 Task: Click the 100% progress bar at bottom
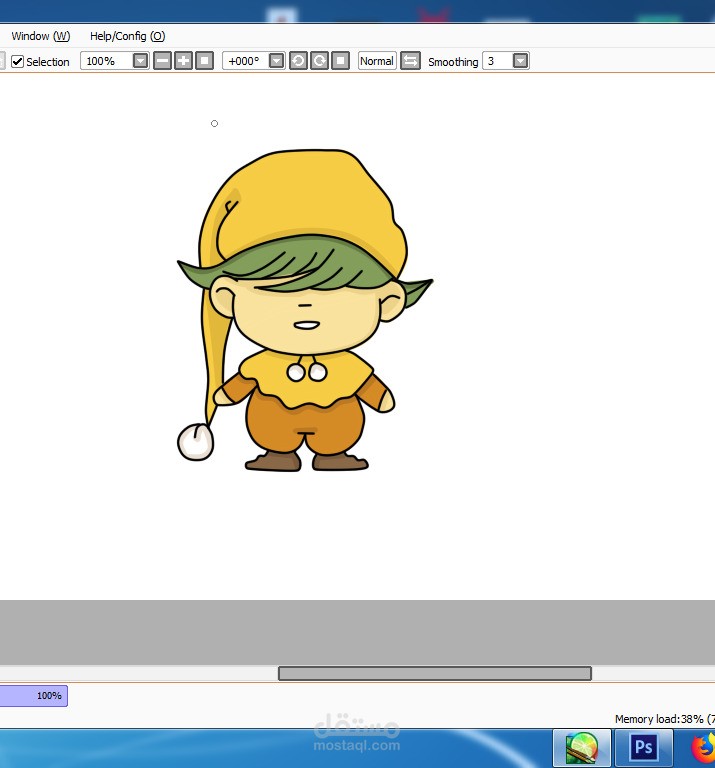33,695
